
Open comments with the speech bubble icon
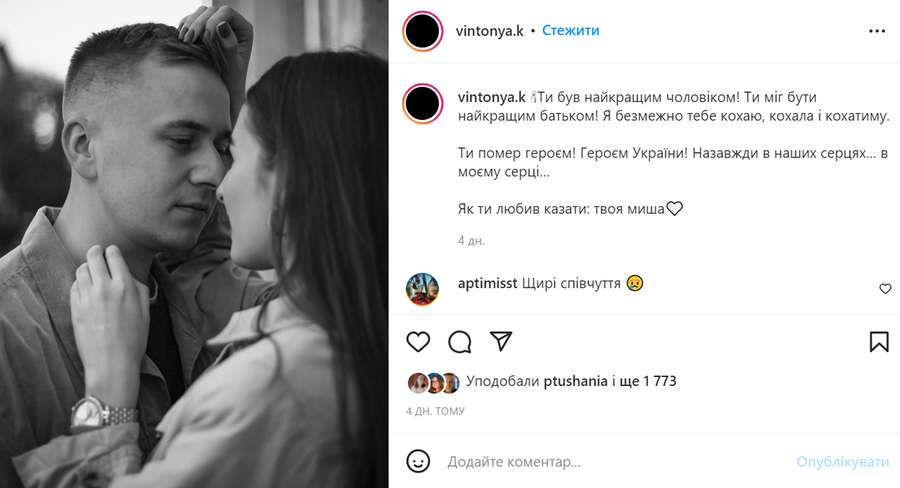click(460, 342)
